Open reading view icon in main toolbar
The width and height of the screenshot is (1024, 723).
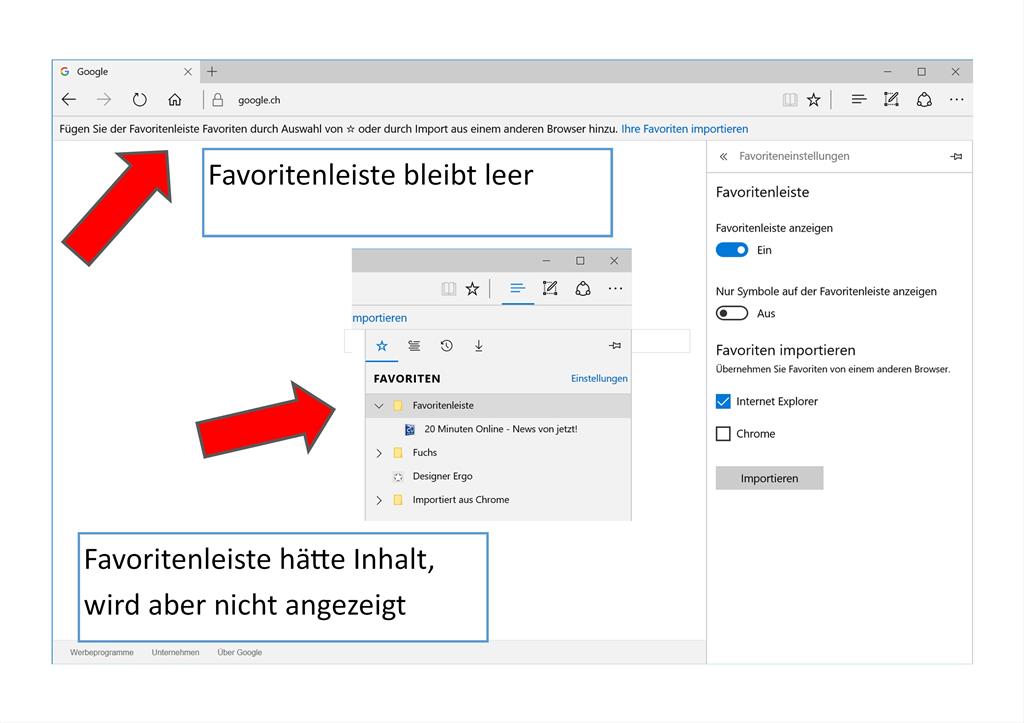790,99
